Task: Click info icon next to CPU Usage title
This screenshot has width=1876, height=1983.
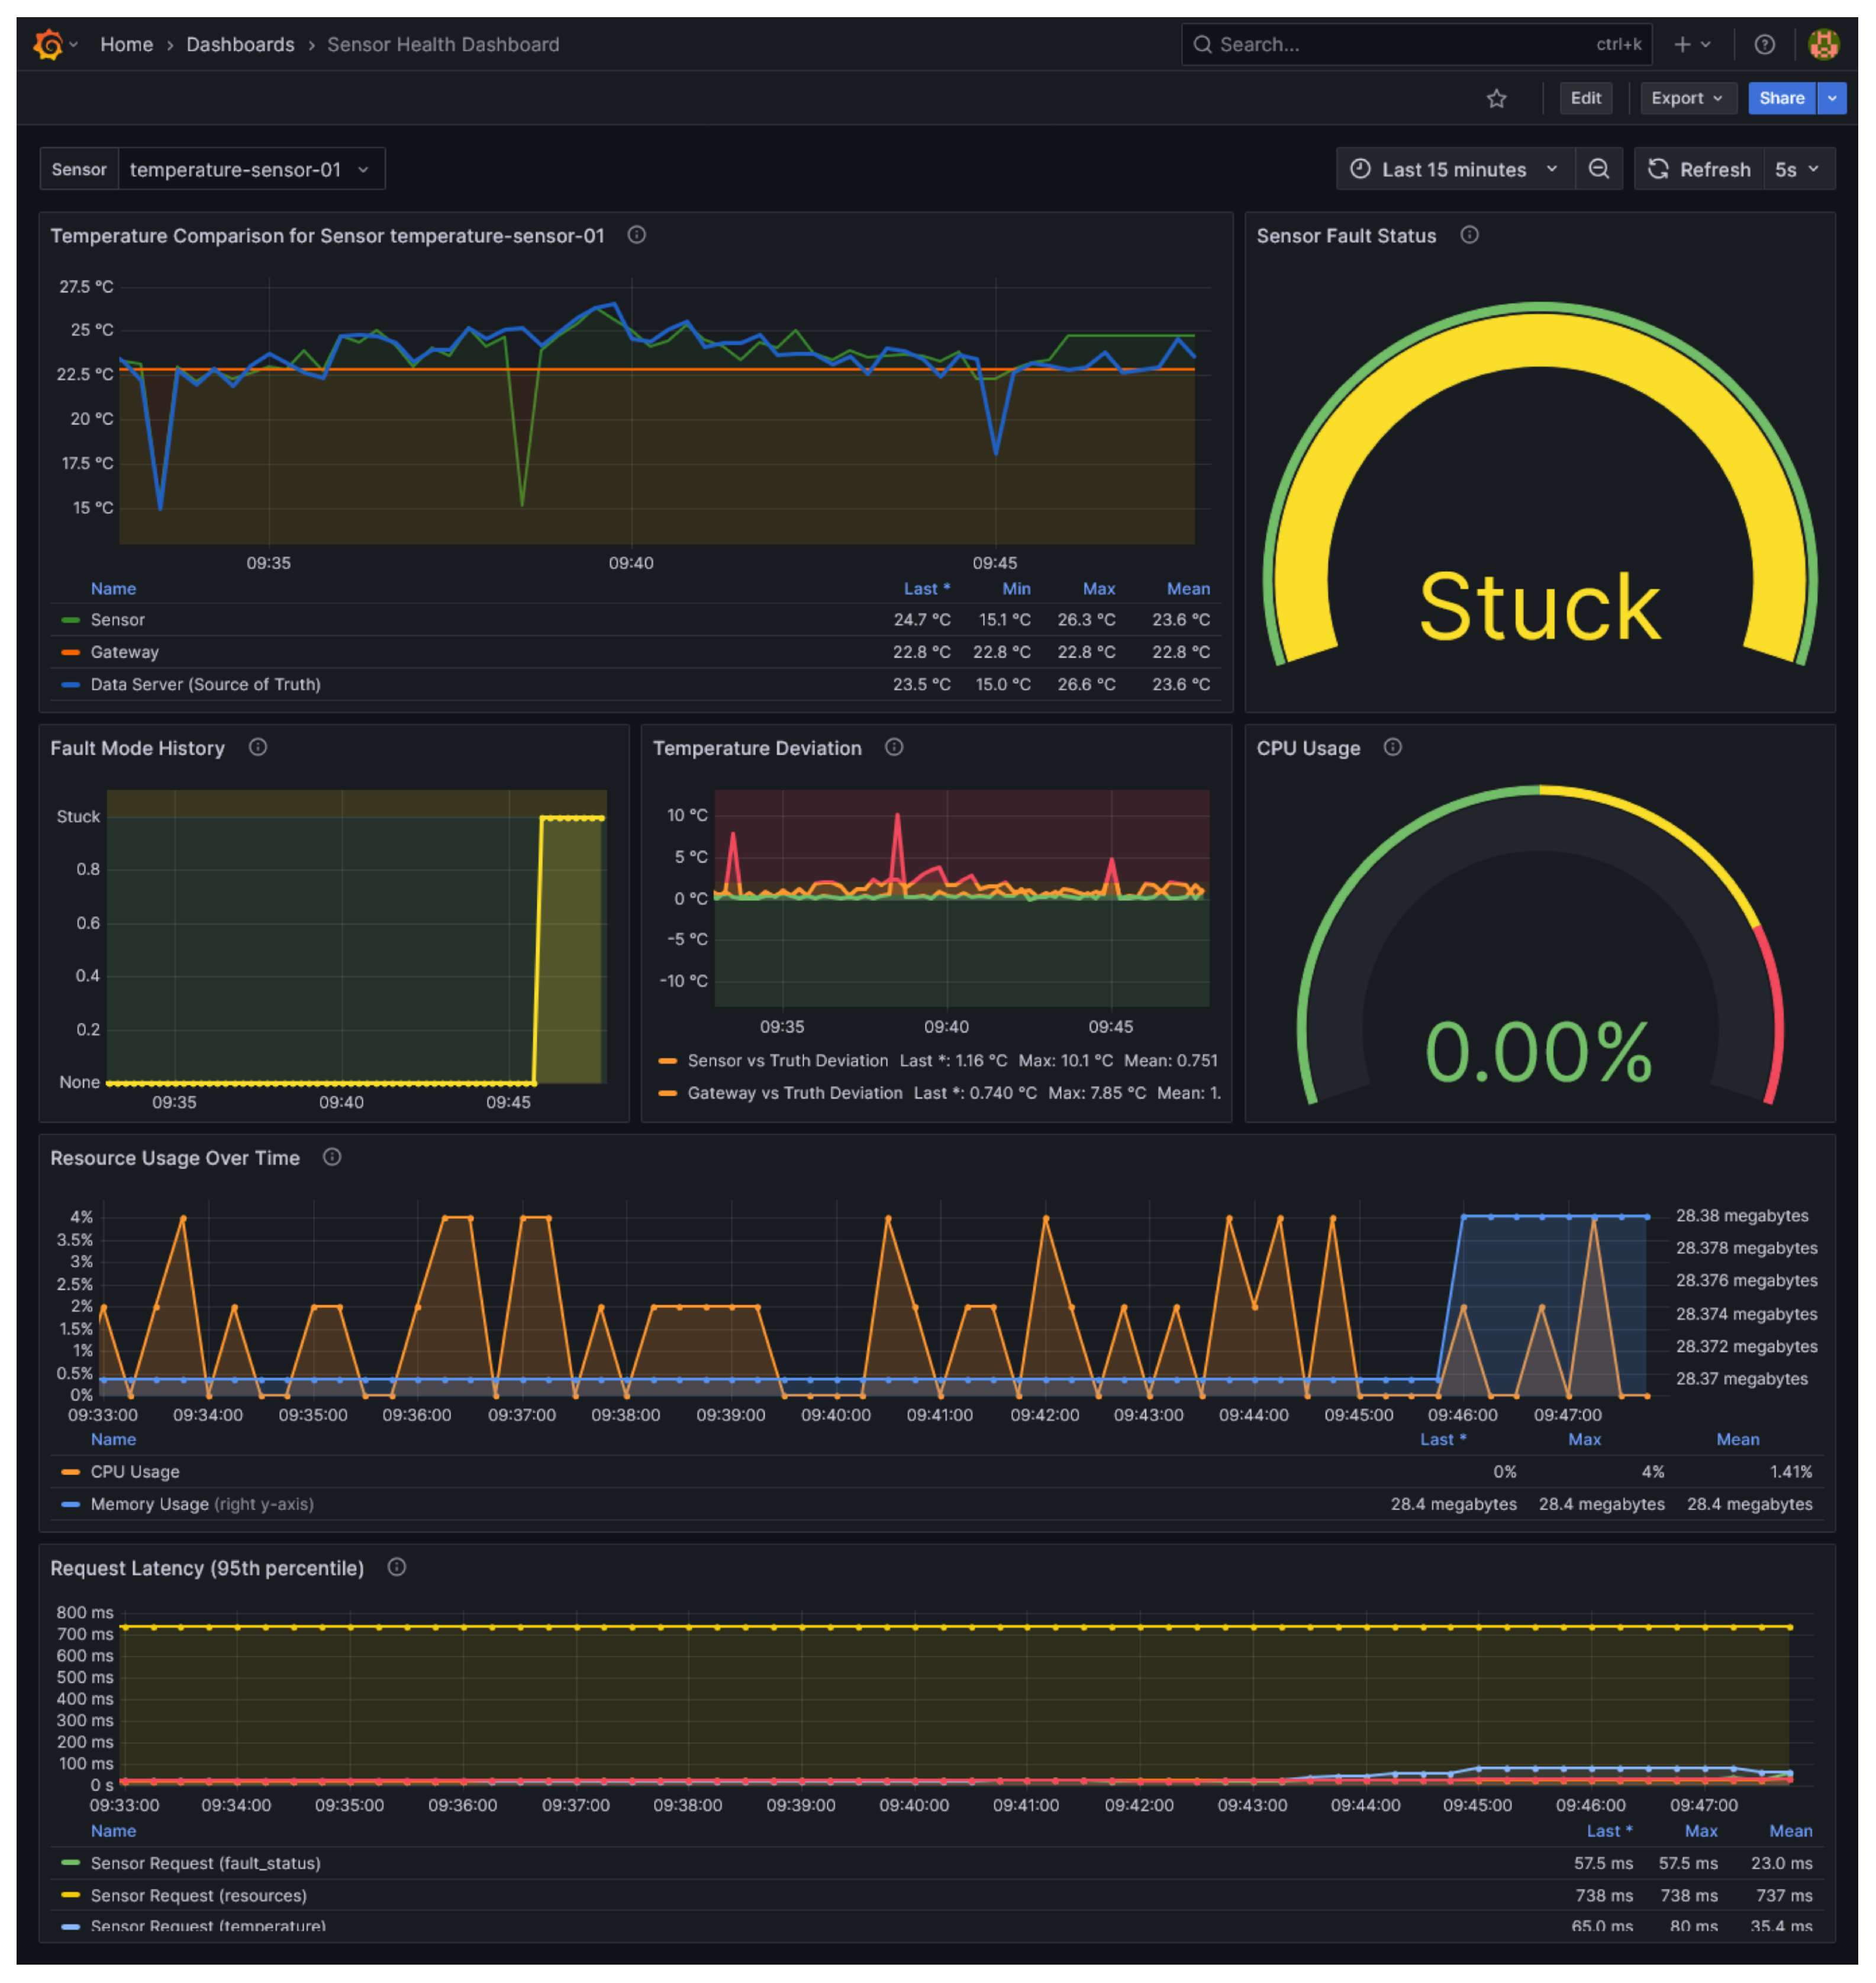Action: point(1392,747)
